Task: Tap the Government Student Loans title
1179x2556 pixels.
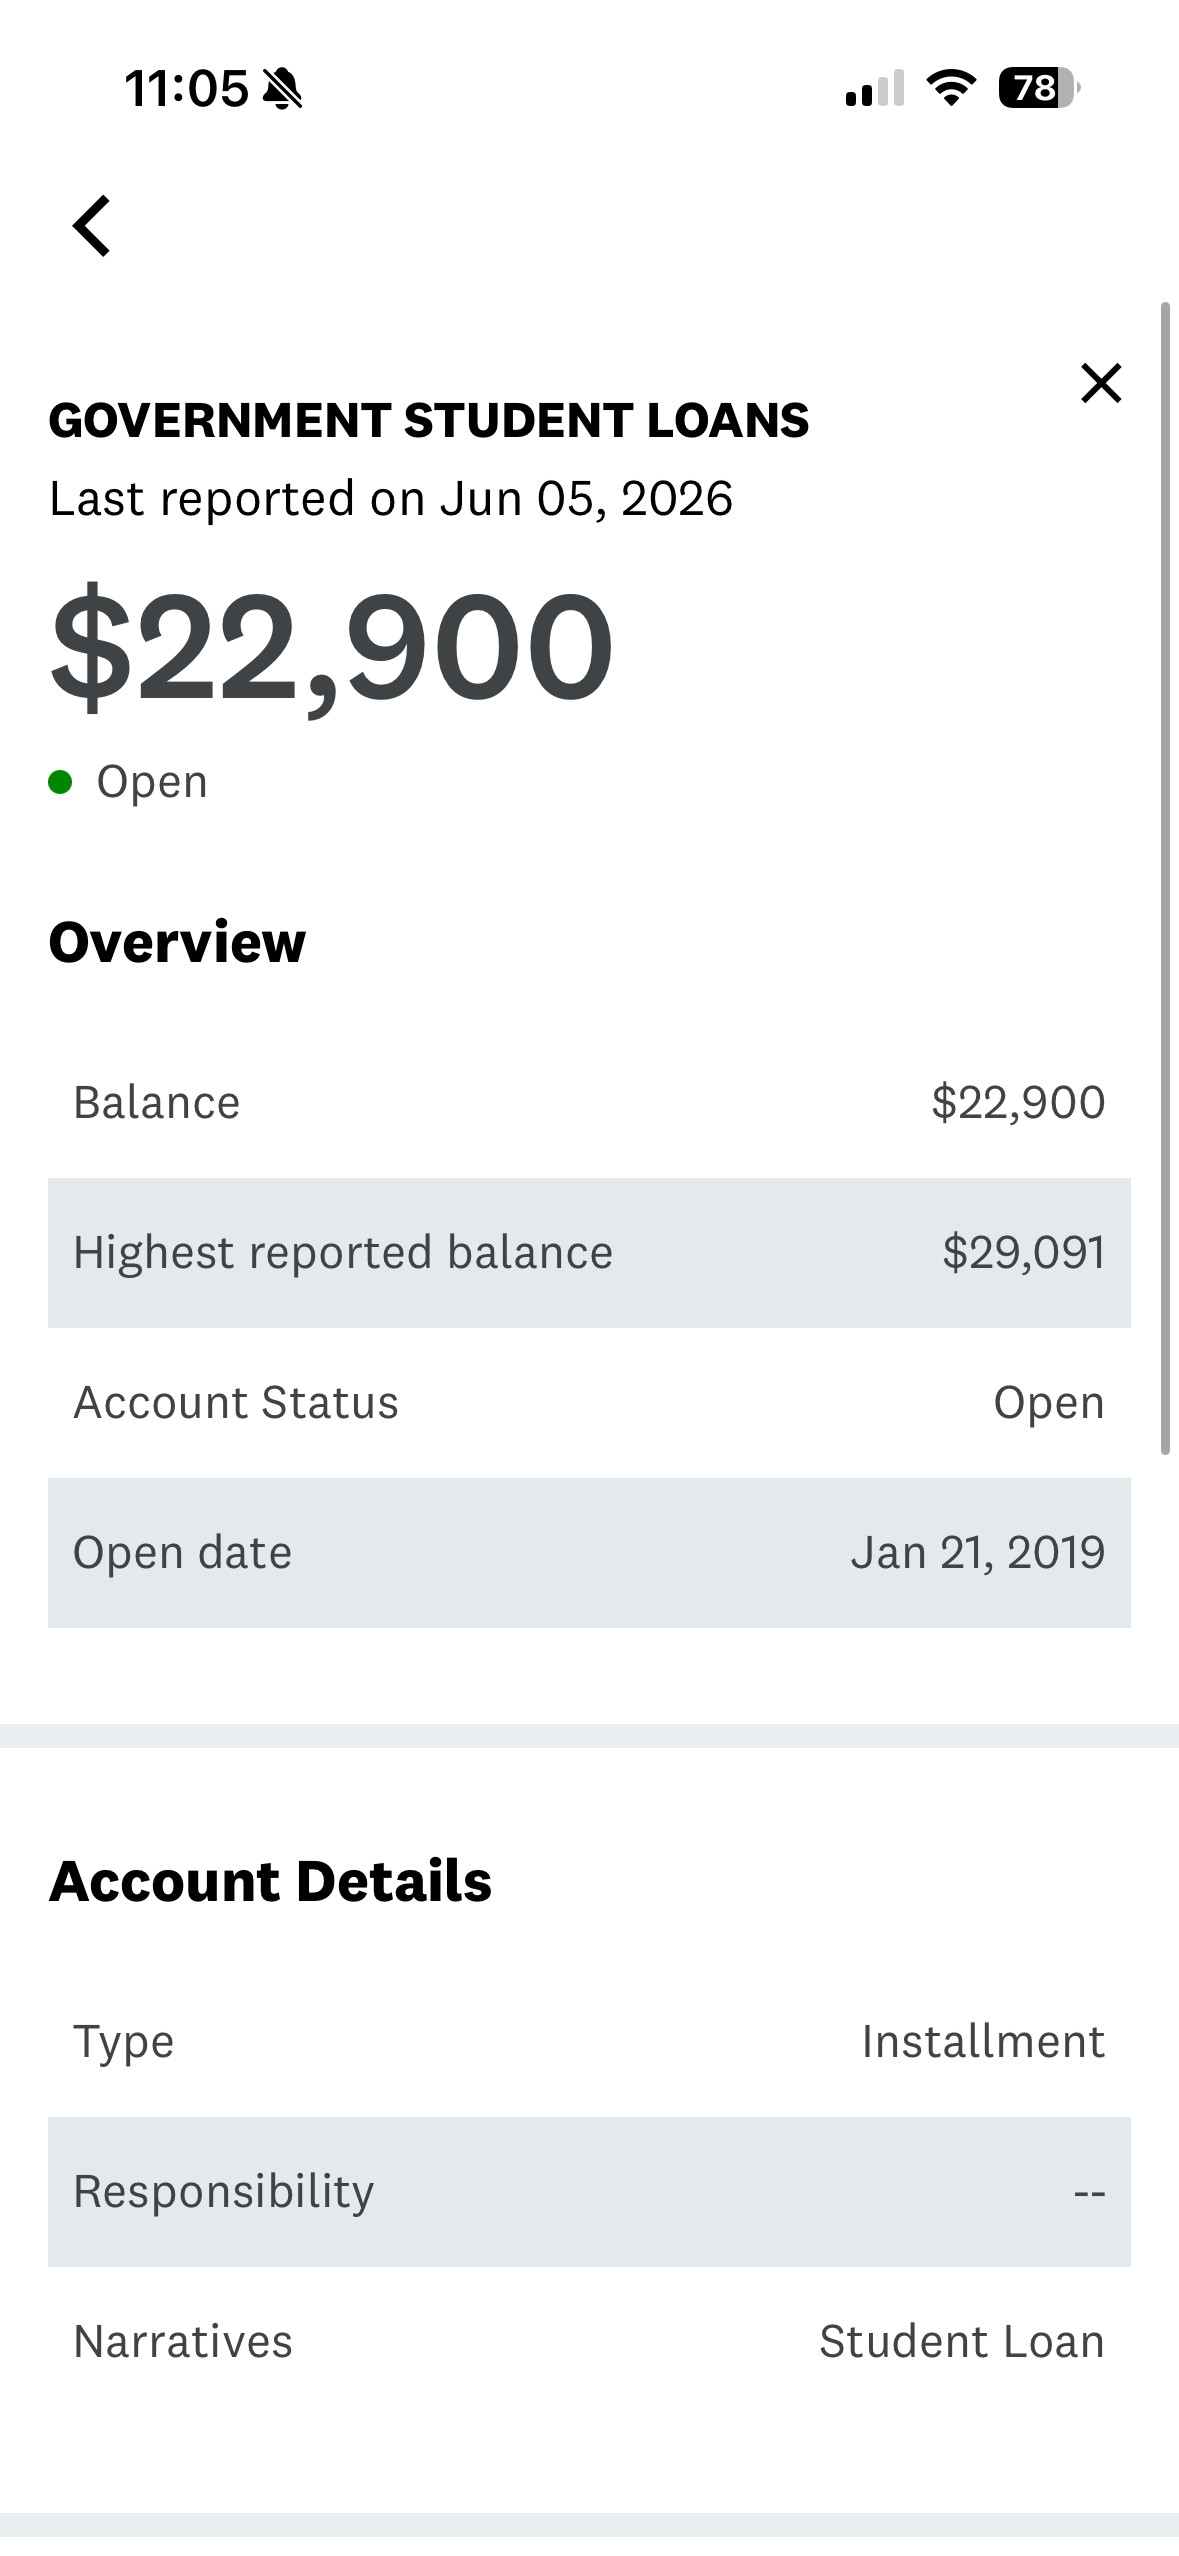Action: click(x=429, y=420)
